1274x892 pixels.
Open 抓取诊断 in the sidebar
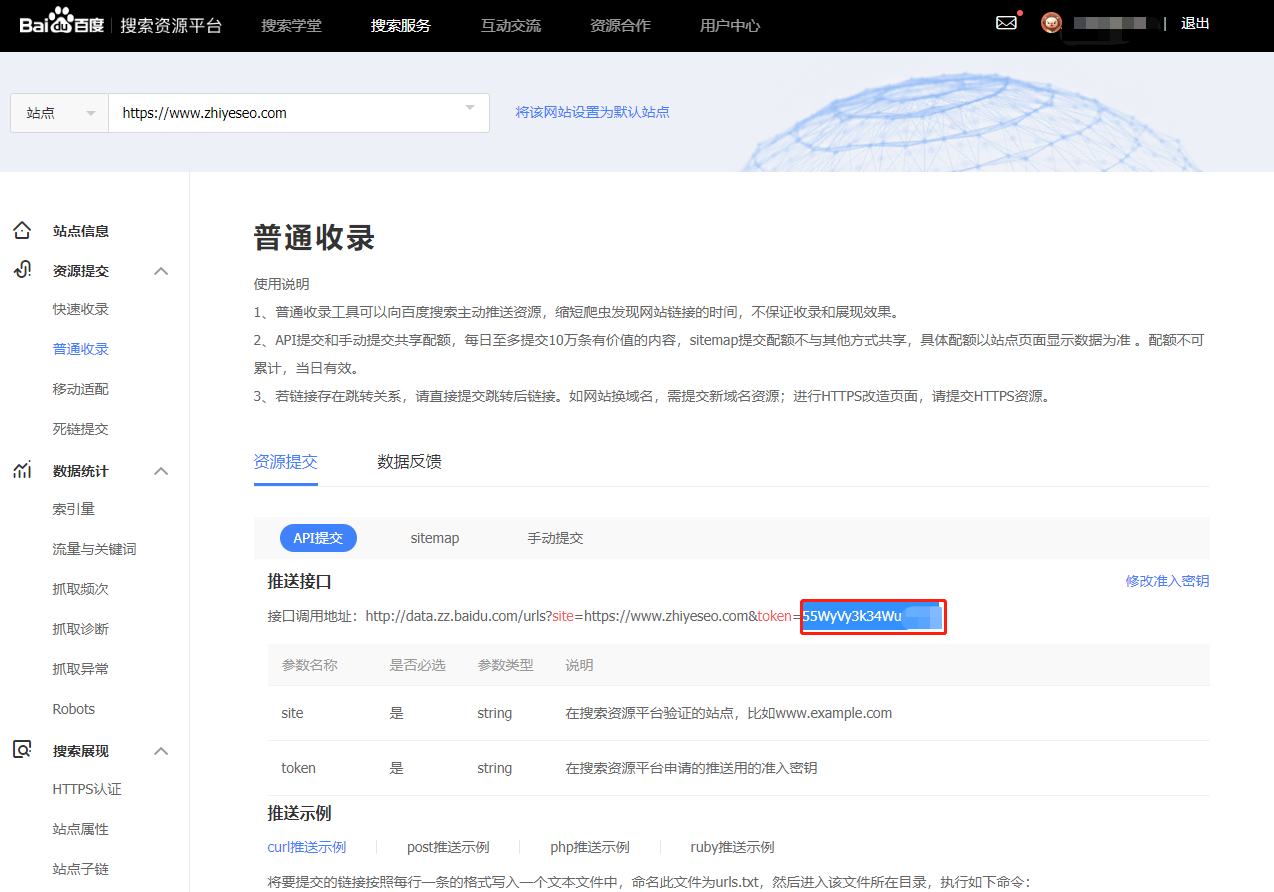80,629
